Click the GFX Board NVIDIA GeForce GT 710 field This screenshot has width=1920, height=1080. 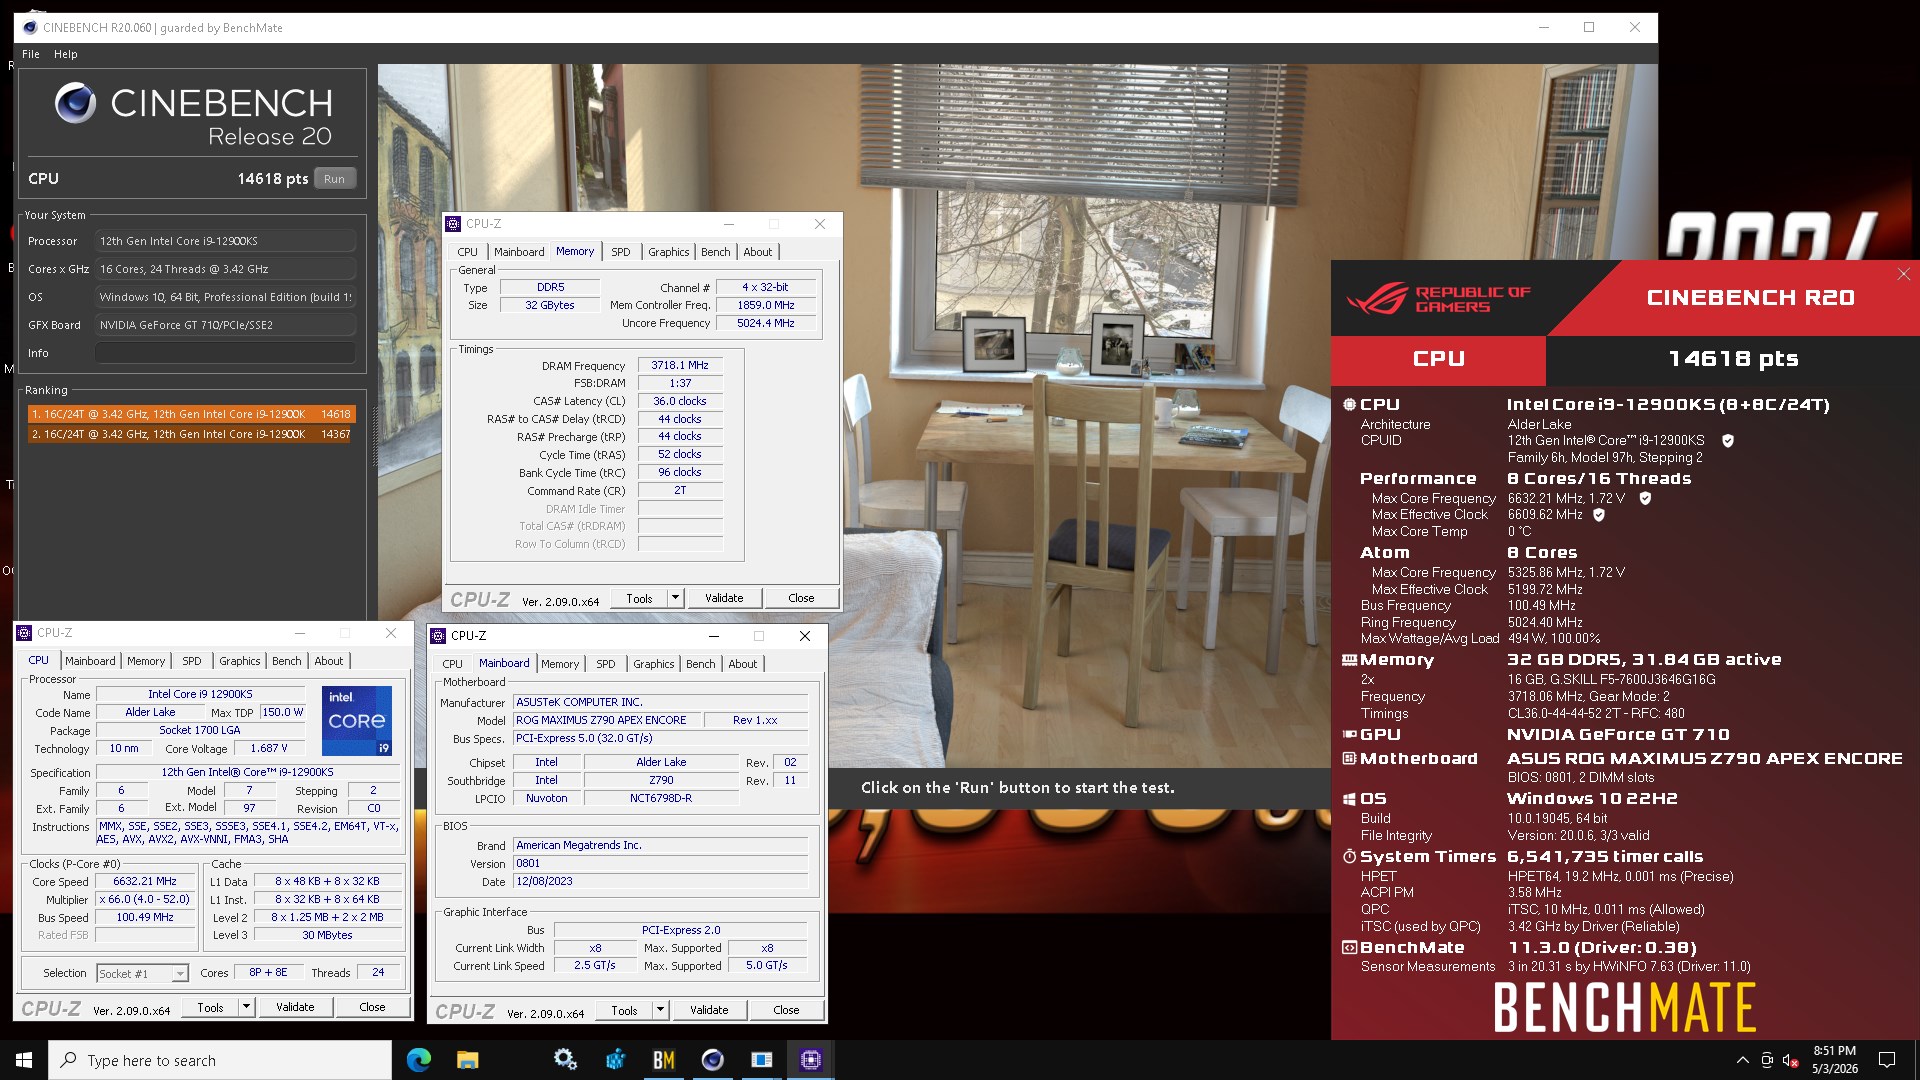(x=225, y=325)
